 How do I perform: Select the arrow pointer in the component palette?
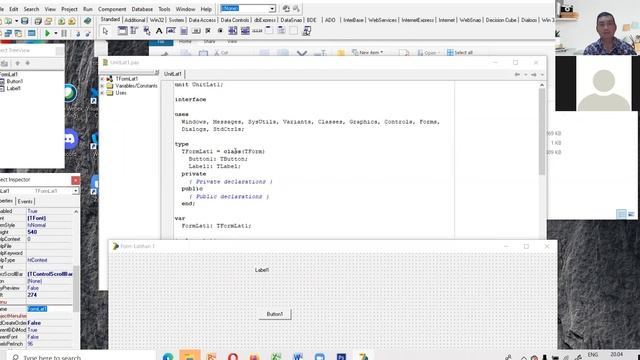pyautogui.click(x=105, y=31)
